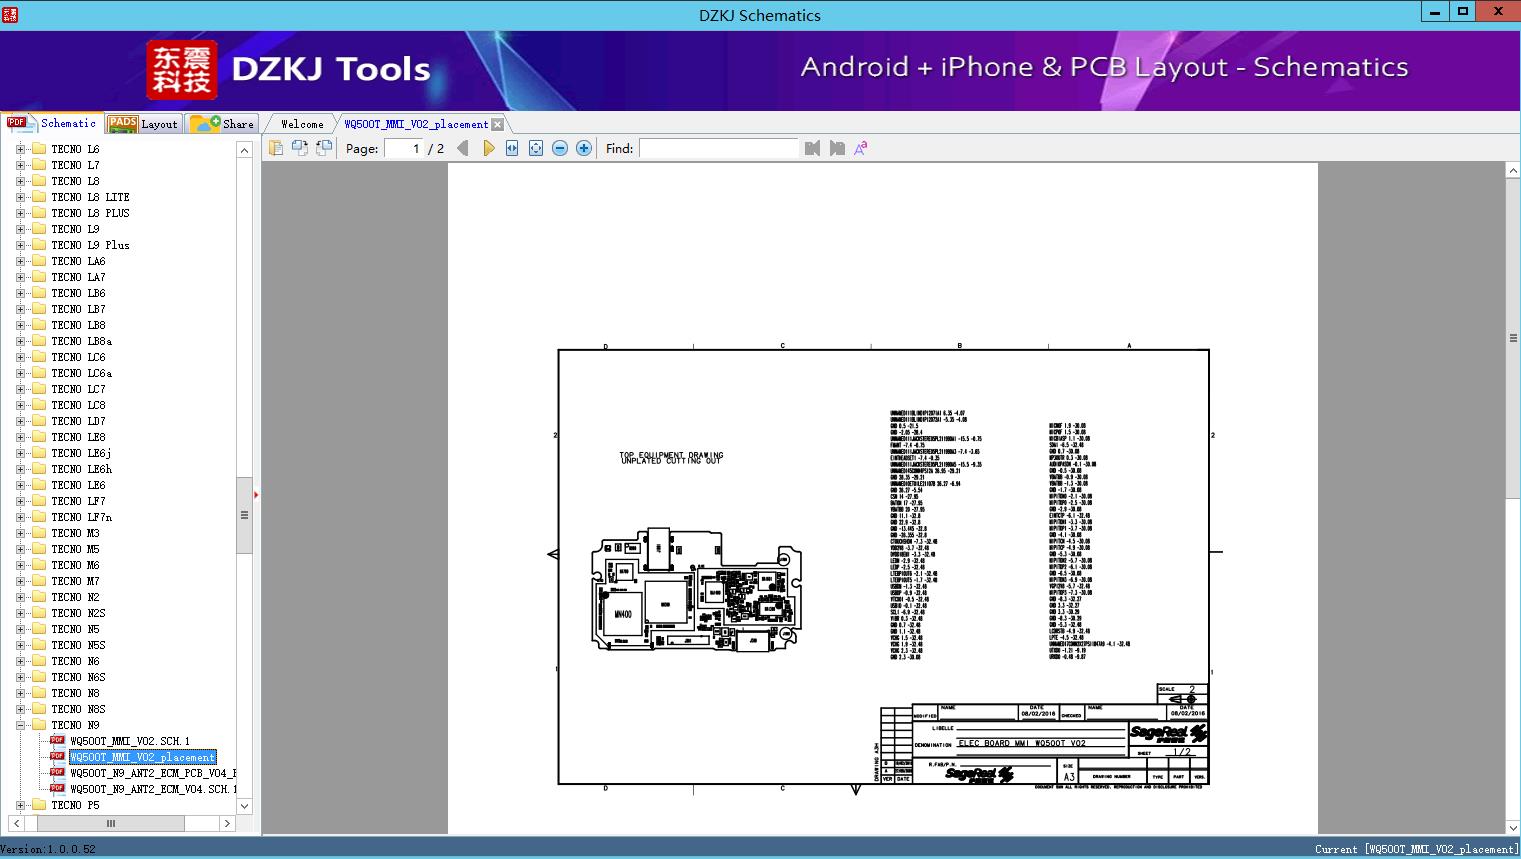Screen dimensions: 1521x859
Task: Click the fit width icon
Action: 512,148
